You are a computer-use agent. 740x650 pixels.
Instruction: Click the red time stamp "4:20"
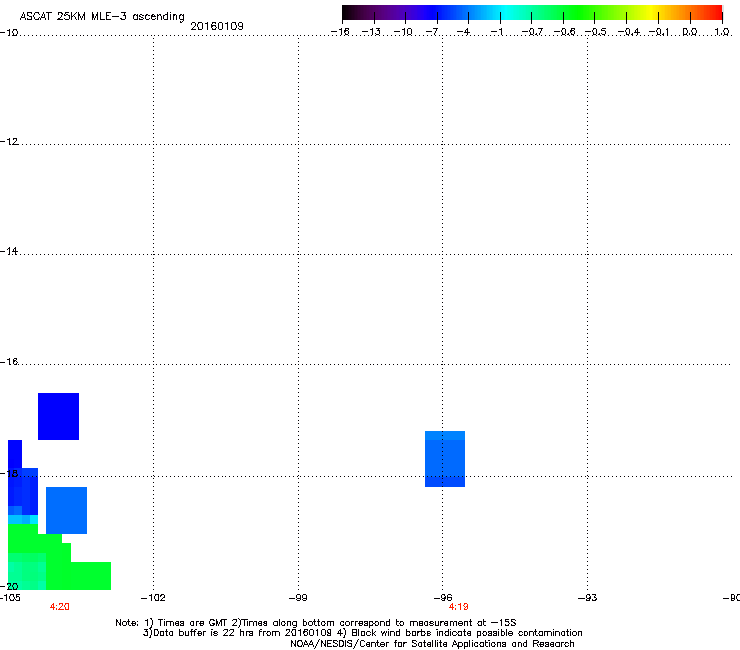(59, 607)
